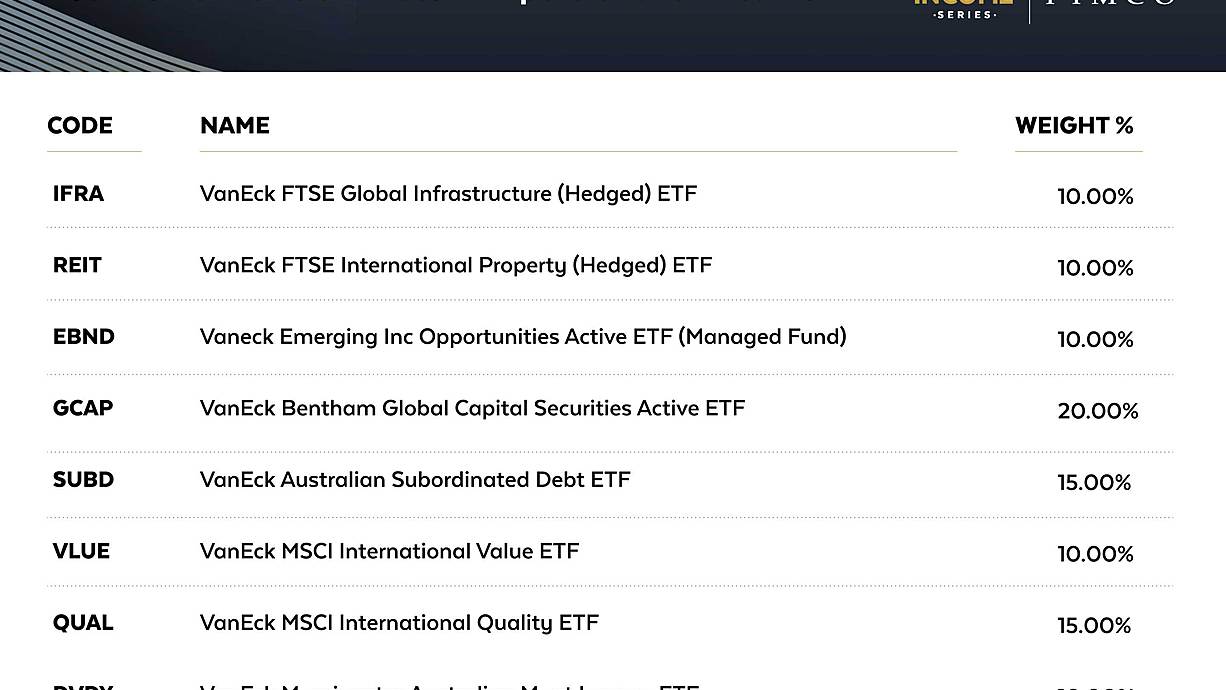
Task: Open VanEck FTSE Global Infrastructure (Hedged) ETF
Action: click(448, 194)
